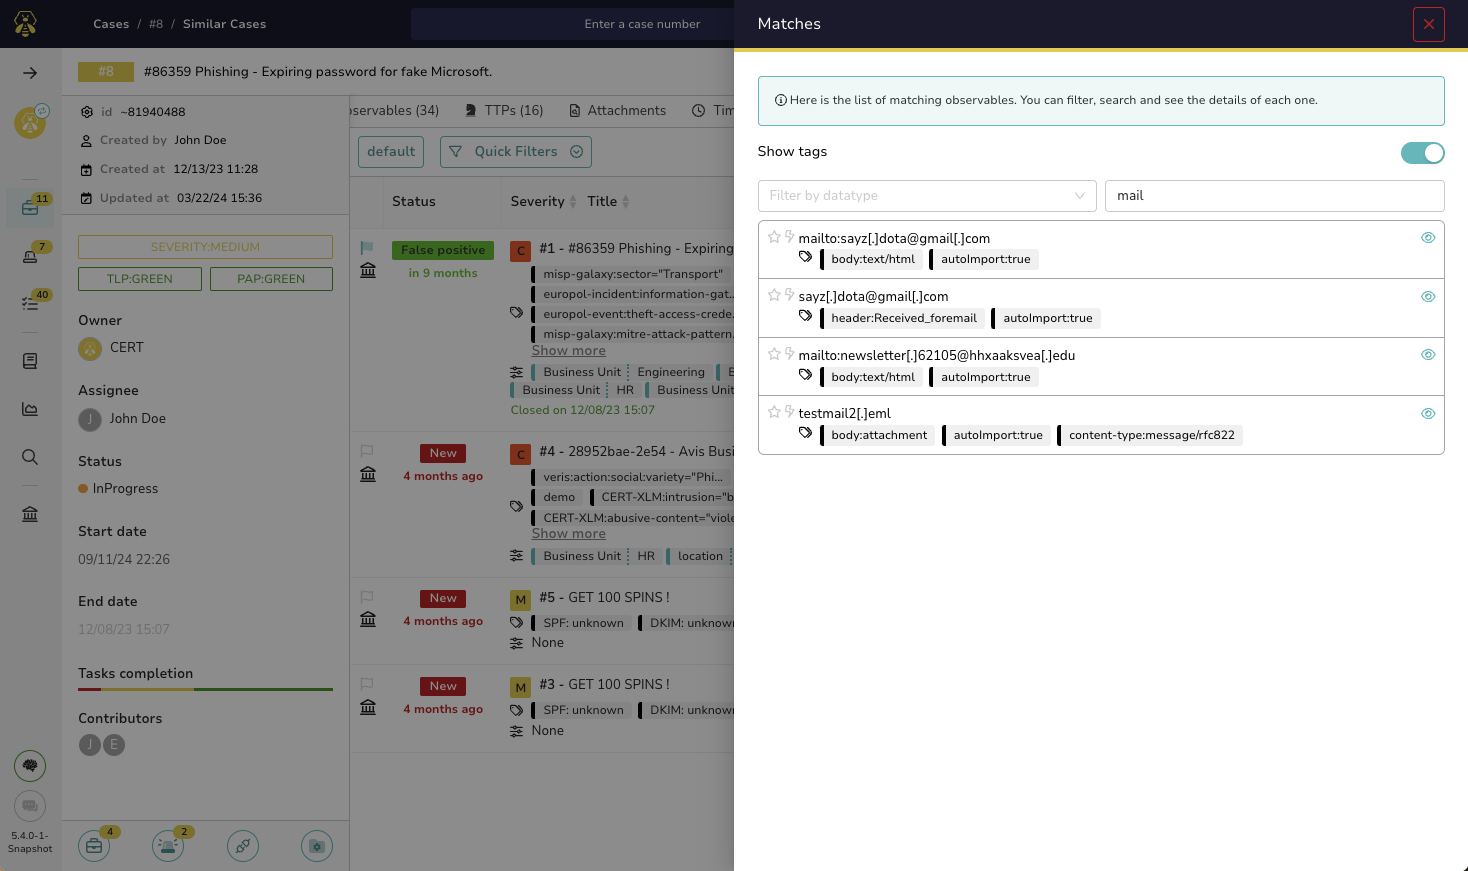The image size is (1468, 871).
Task: Open the Dashboards chart icon
Action: point(30,408)
